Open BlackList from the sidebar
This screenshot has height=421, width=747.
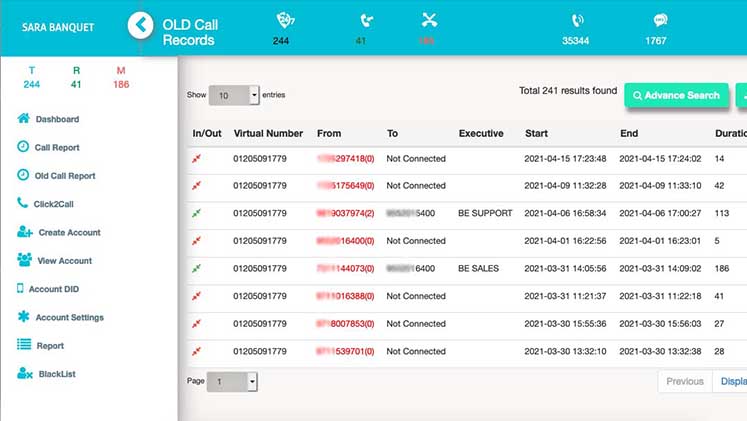click(x=56, y=374)
